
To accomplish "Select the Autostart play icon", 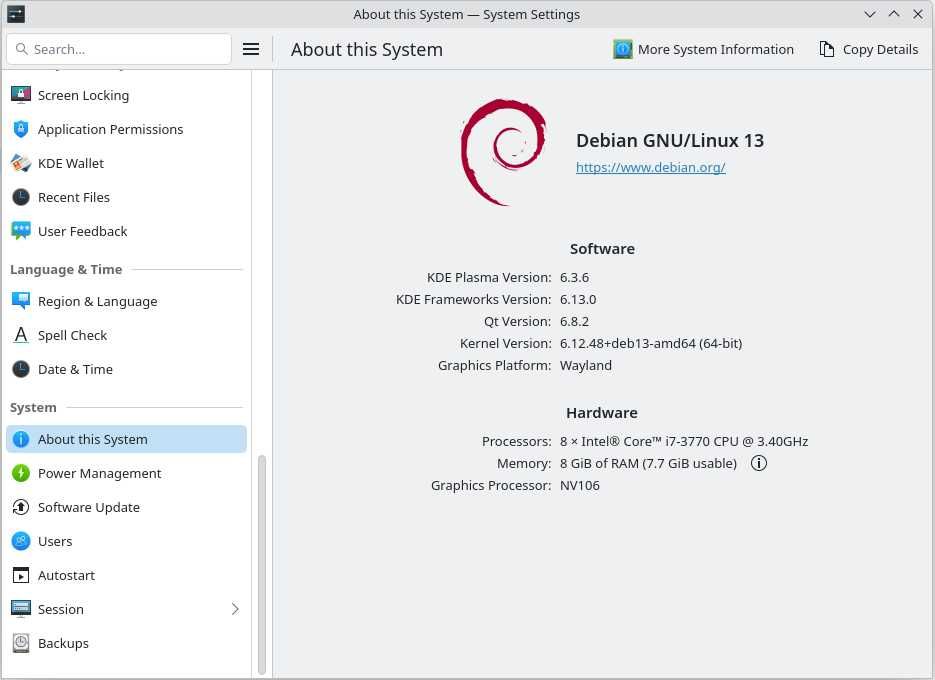I will 21,575.
